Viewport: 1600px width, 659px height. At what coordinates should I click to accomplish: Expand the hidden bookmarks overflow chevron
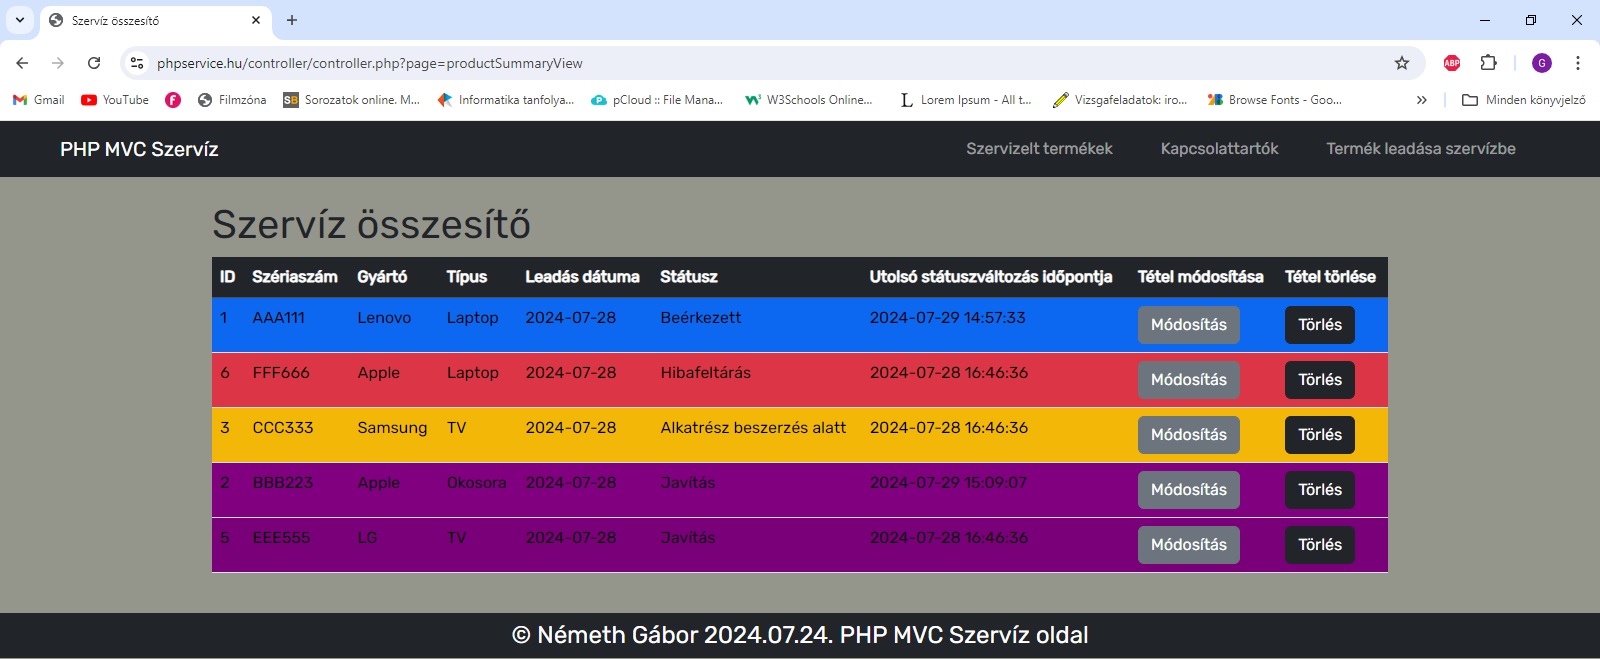click(x=1422, y=100)
